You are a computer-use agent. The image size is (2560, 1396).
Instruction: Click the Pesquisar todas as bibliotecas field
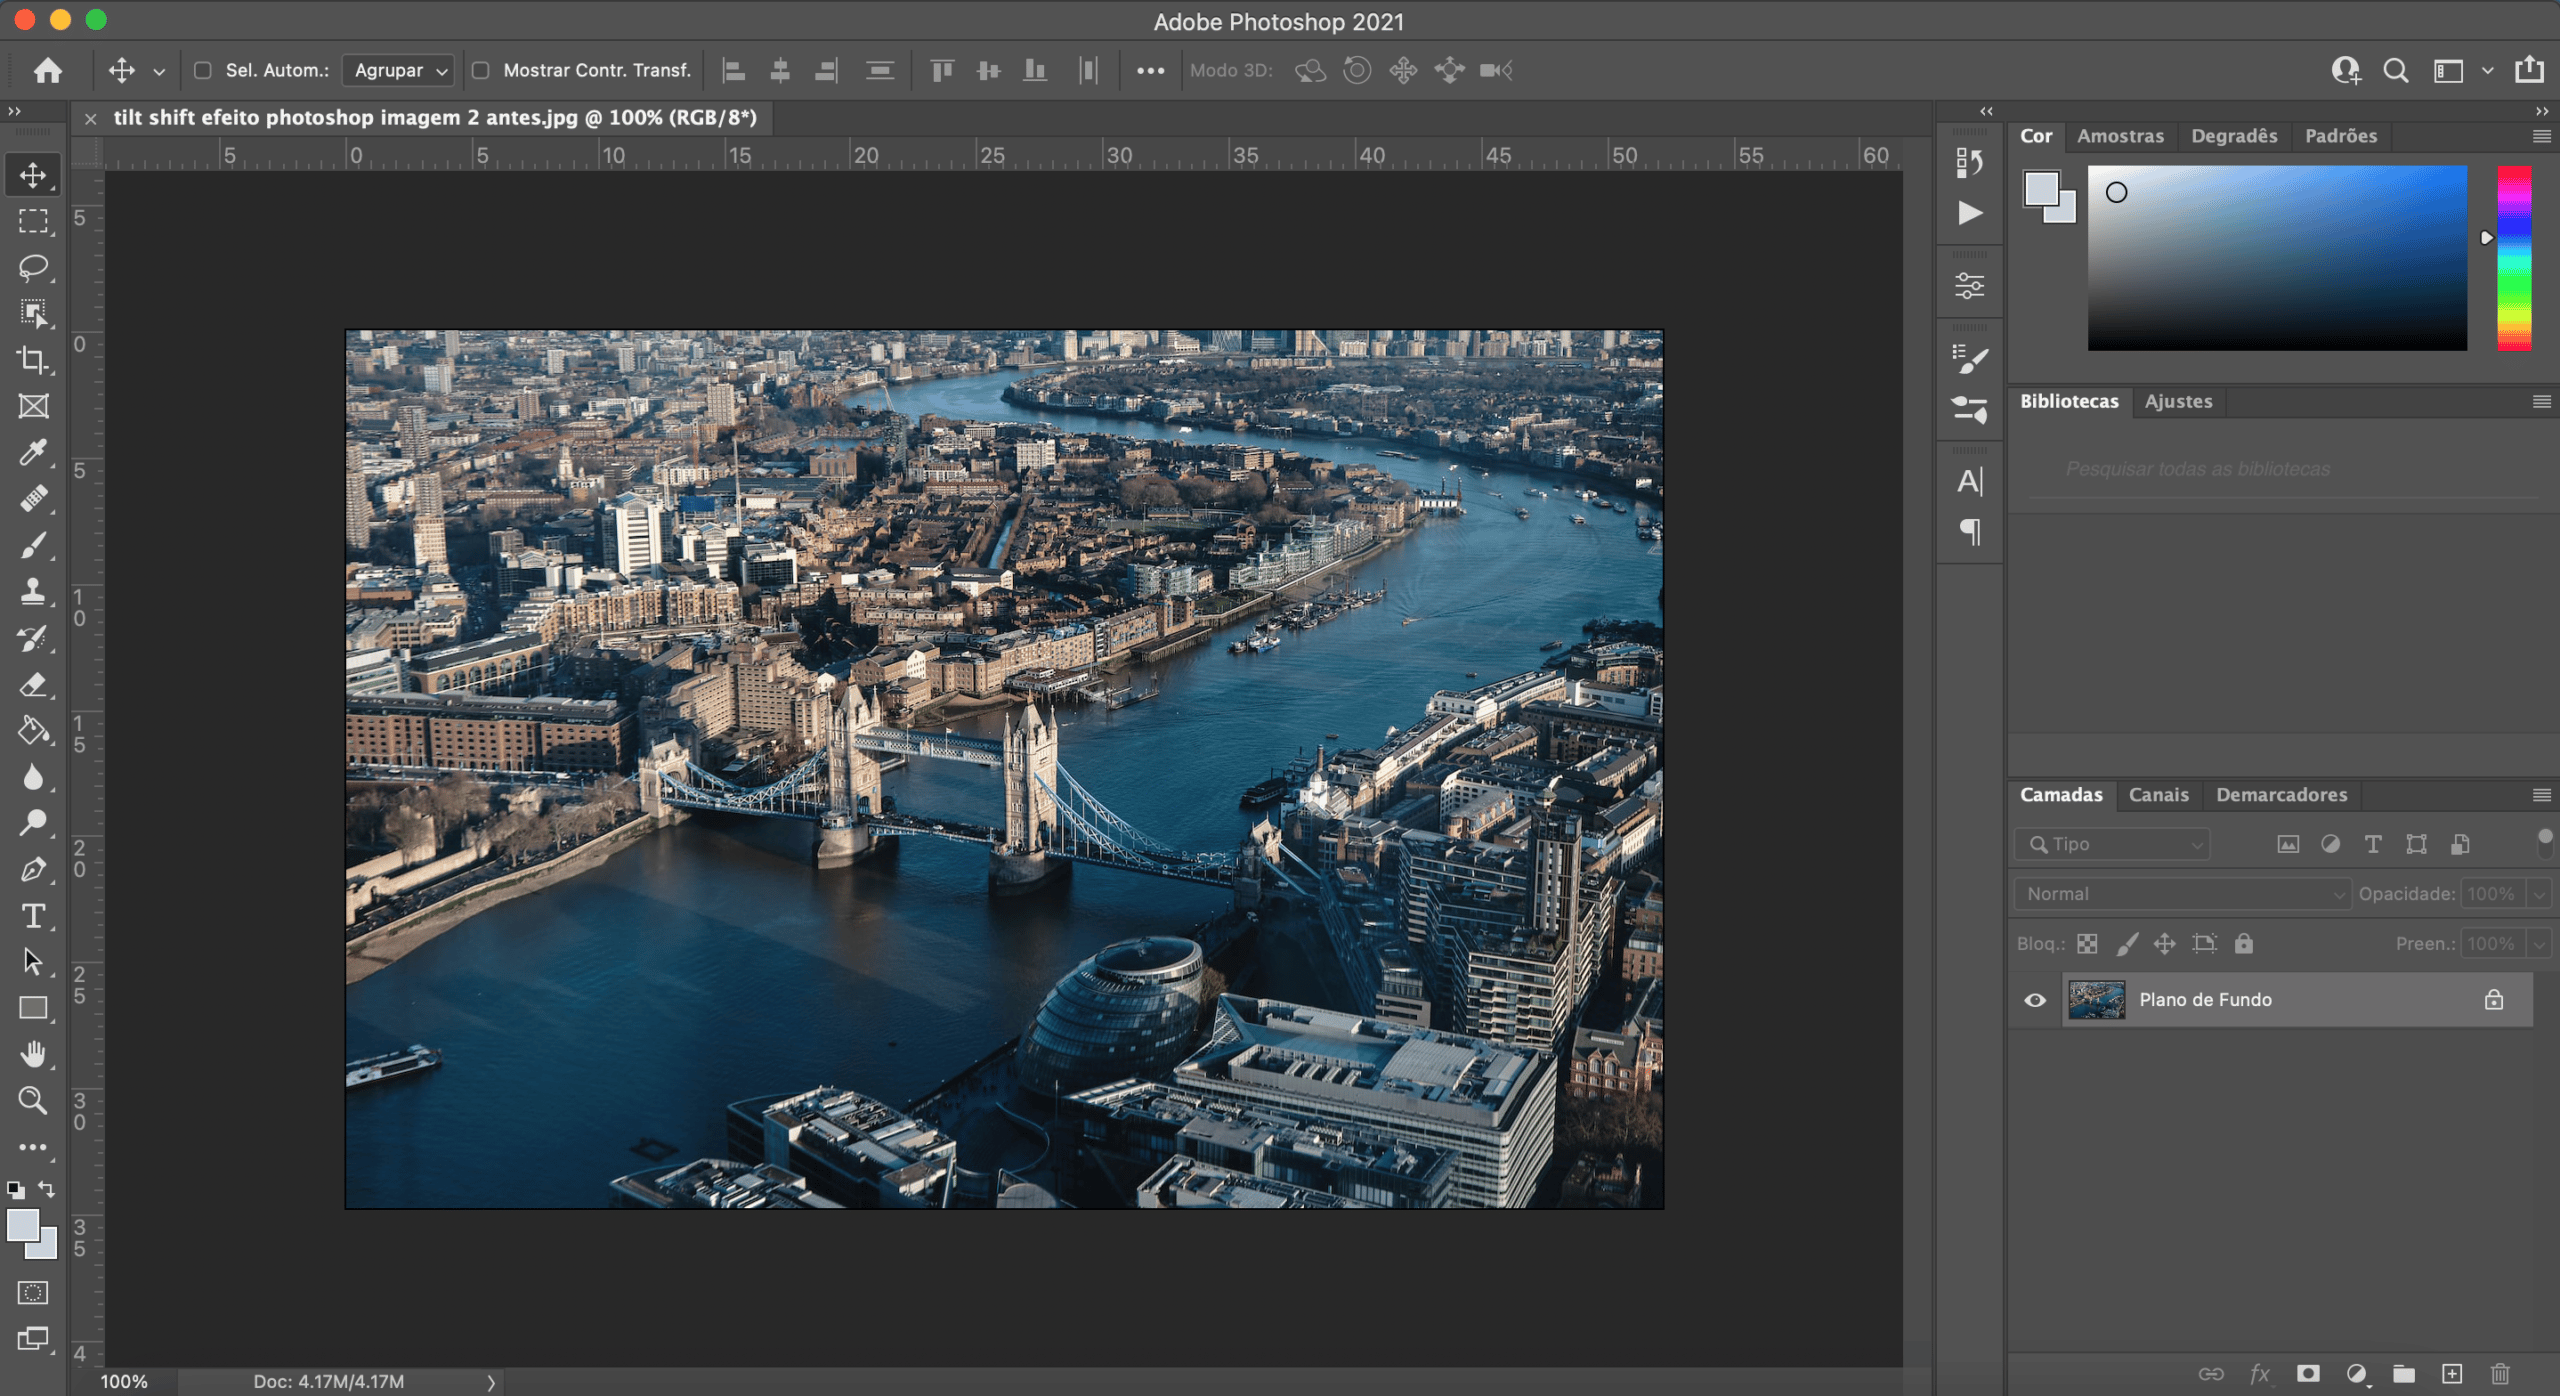[x=2283, y=469]
